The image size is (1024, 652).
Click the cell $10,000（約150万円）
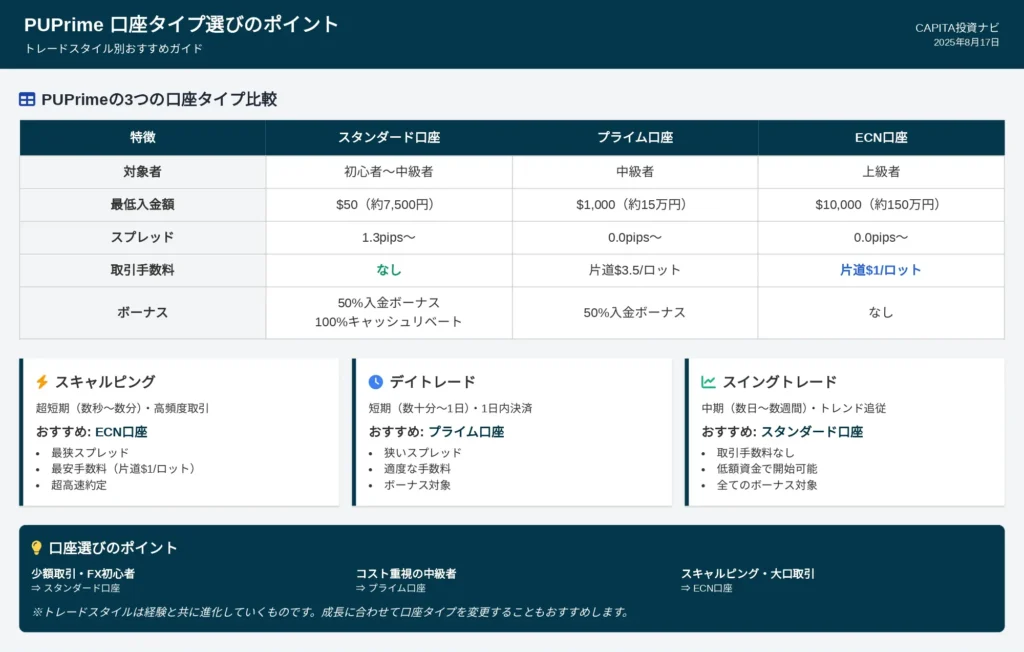coord(881,204)
